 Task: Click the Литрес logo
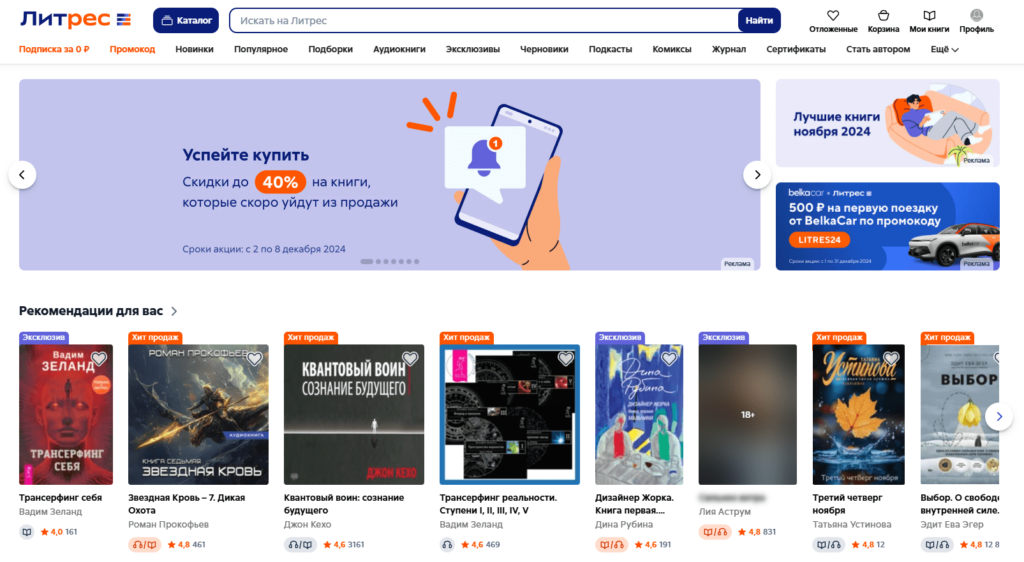(75, 20)
